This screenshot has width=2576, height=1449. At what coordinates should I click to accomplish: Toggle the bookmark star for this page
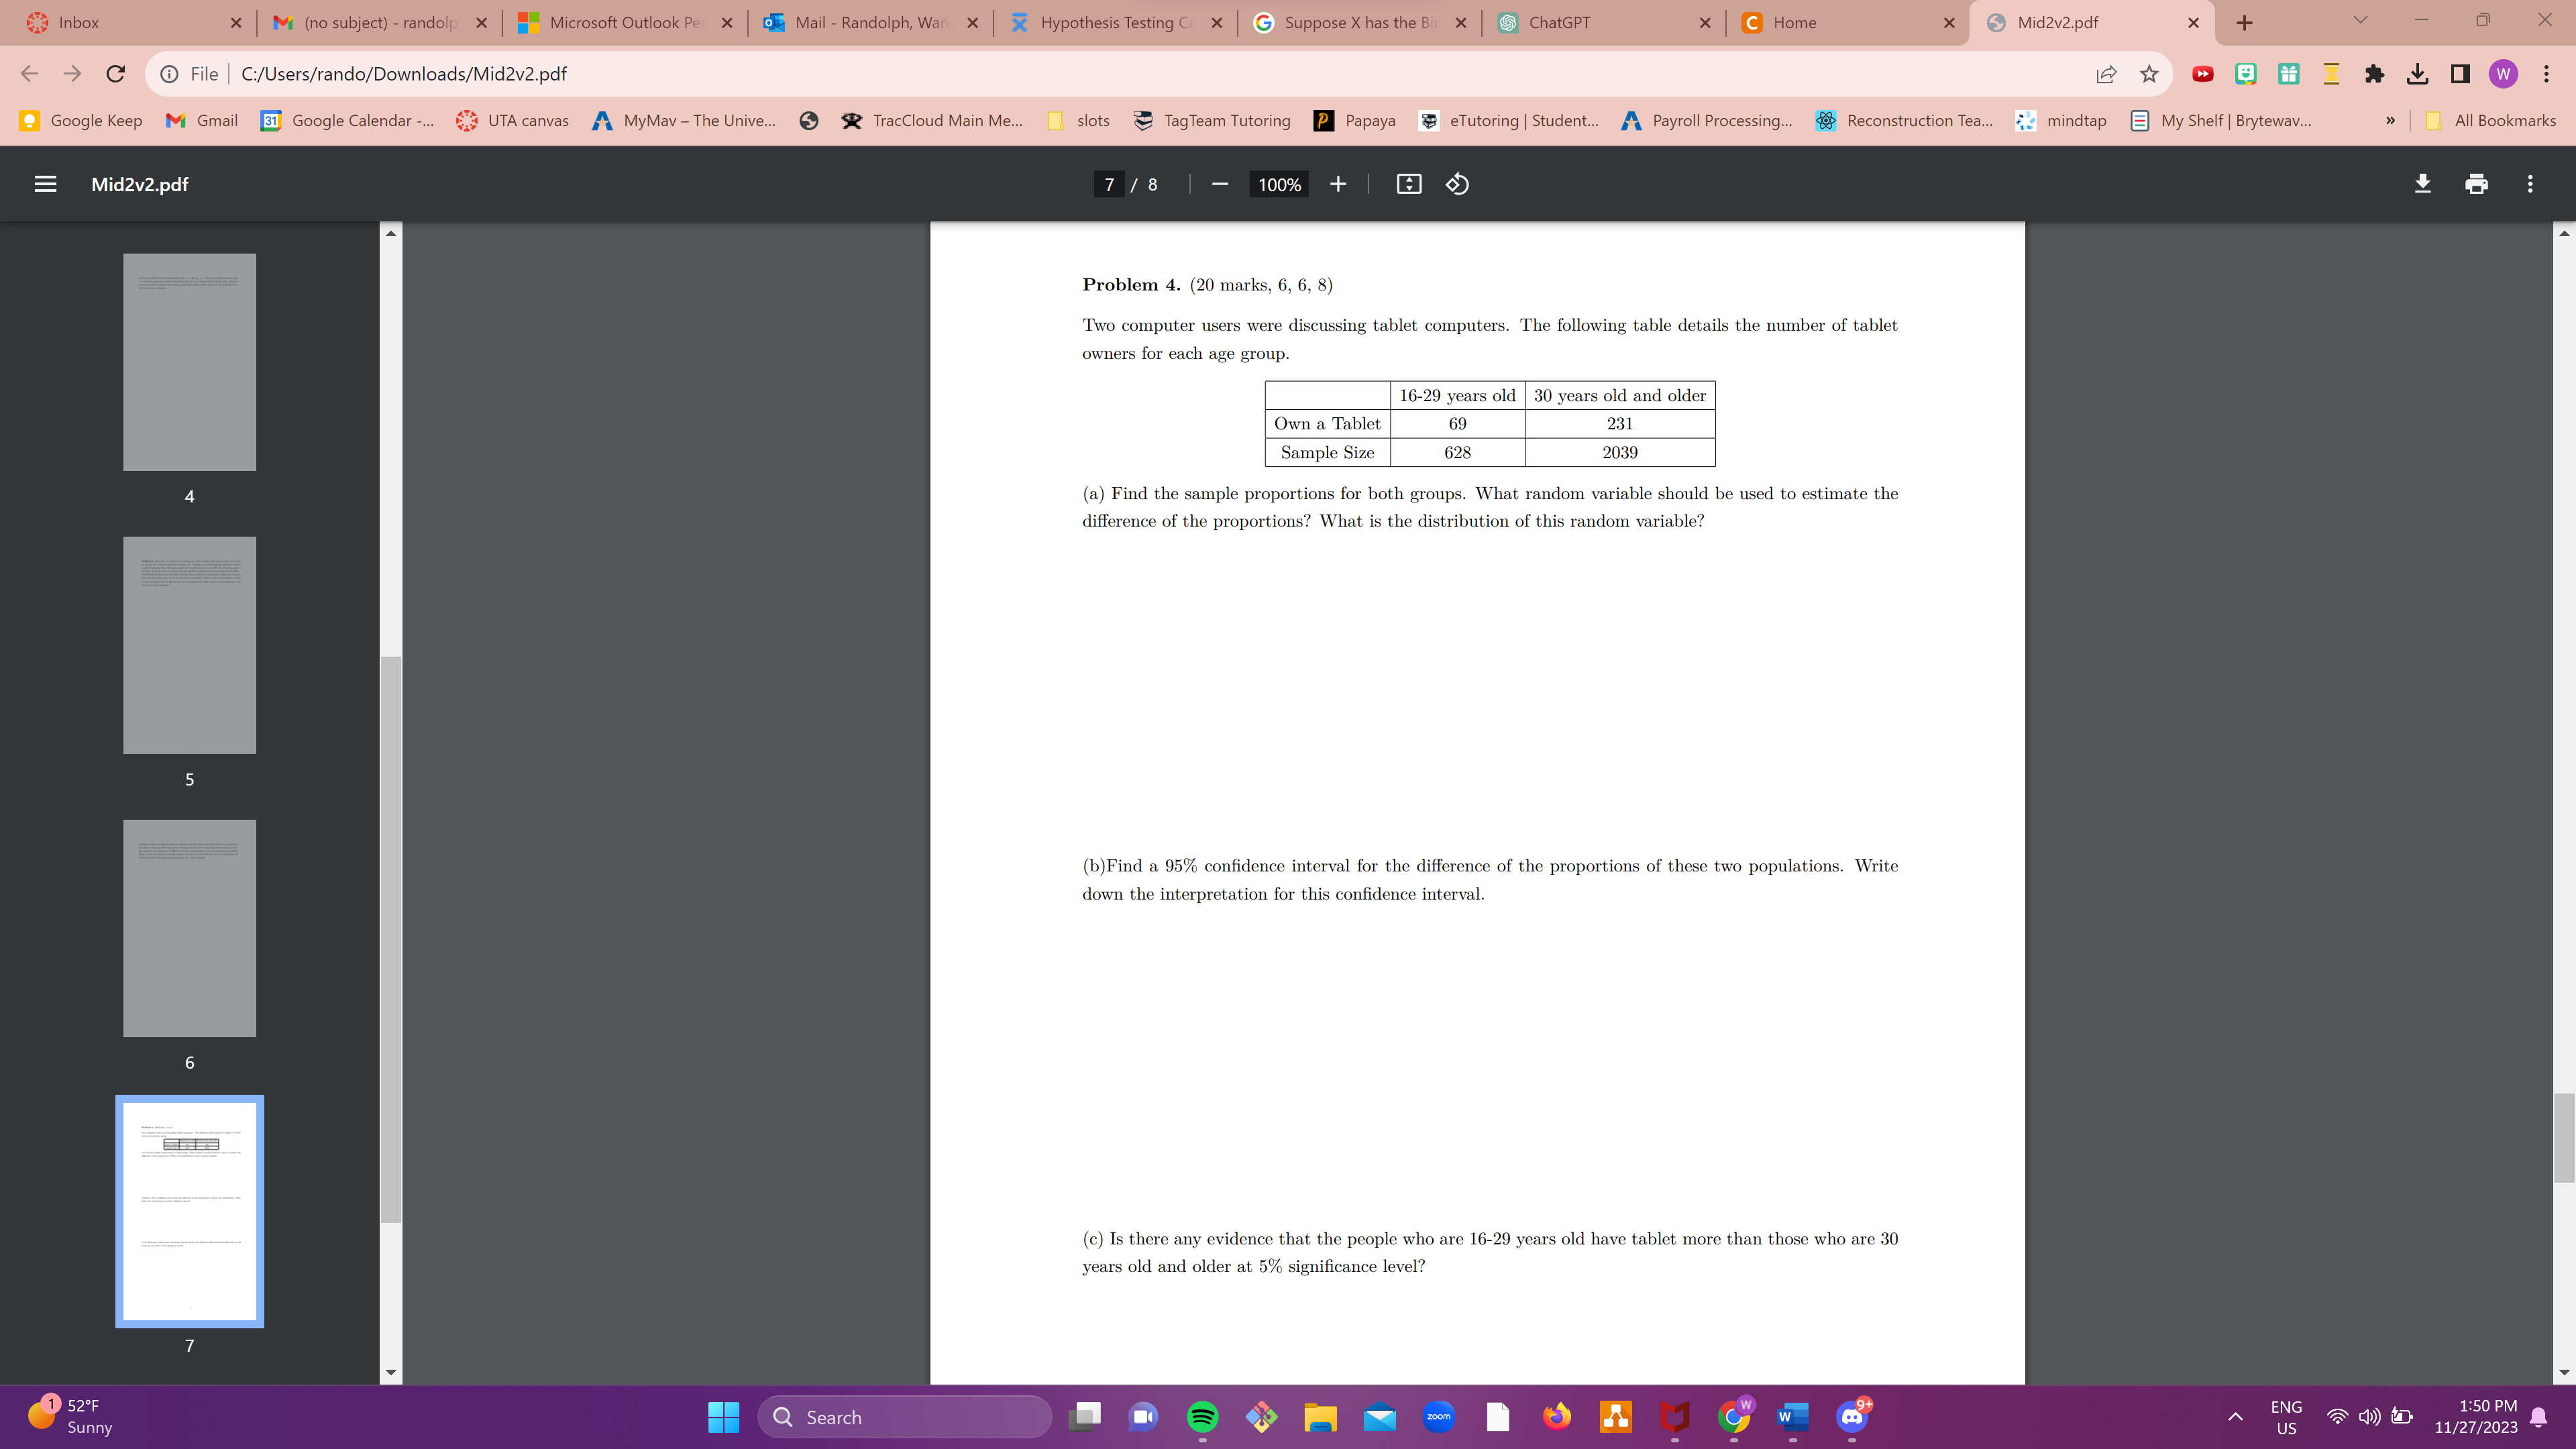pos(2149,73)
